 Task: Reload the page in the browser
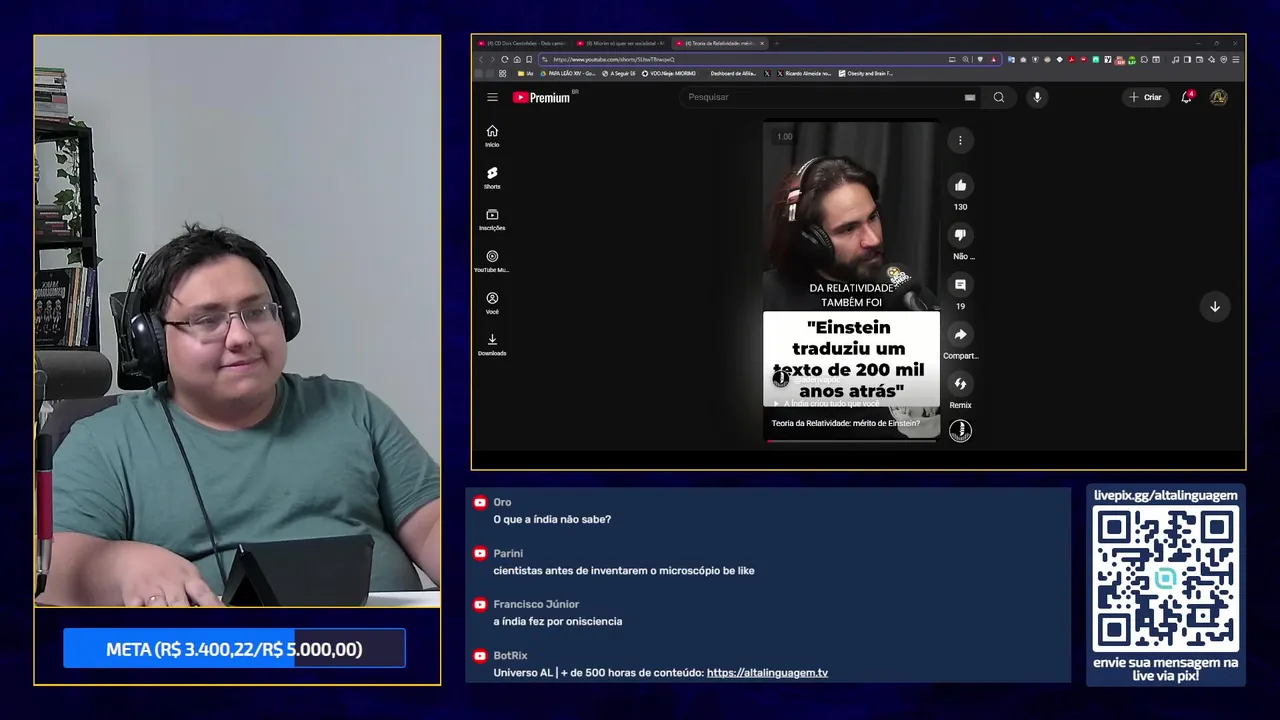(505, 59)
